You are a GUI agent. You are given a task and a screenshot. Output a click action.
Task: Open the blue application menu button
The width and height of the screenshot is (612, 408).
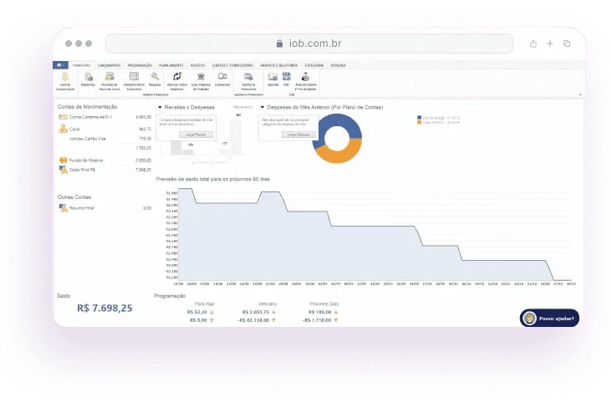pyautogui.click(x=60, y=65)
